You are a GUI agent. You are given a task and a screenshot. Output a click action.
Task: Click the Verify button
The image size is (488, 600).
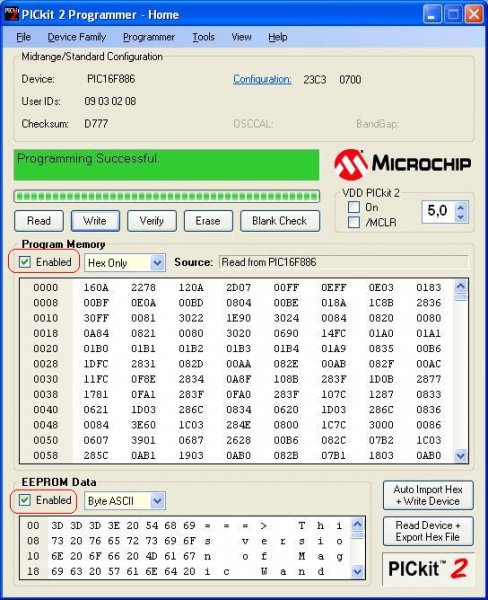coord(152,221)
